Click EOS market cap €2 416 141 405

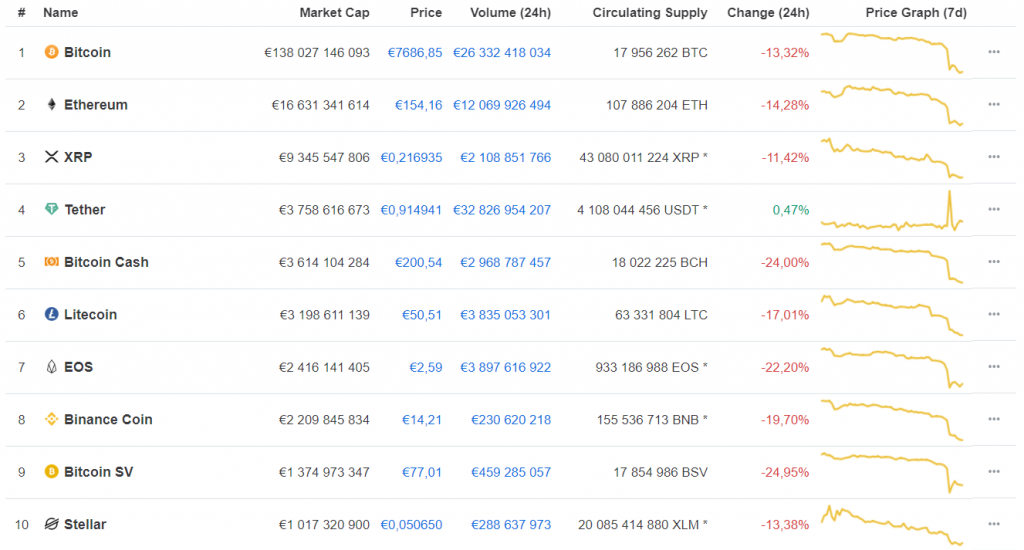point(324,367)
